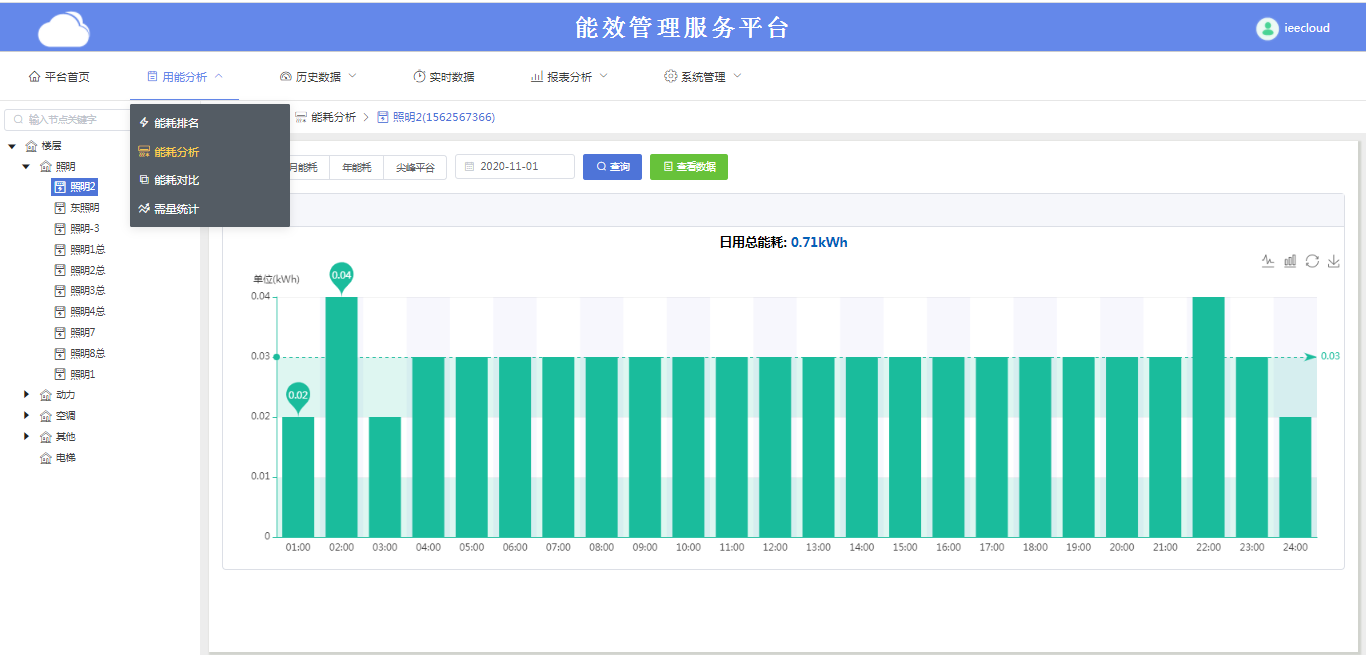Screen dimensions: 1366x655
Task: Click the house icon beside 动力
Action: click(45, 395)
